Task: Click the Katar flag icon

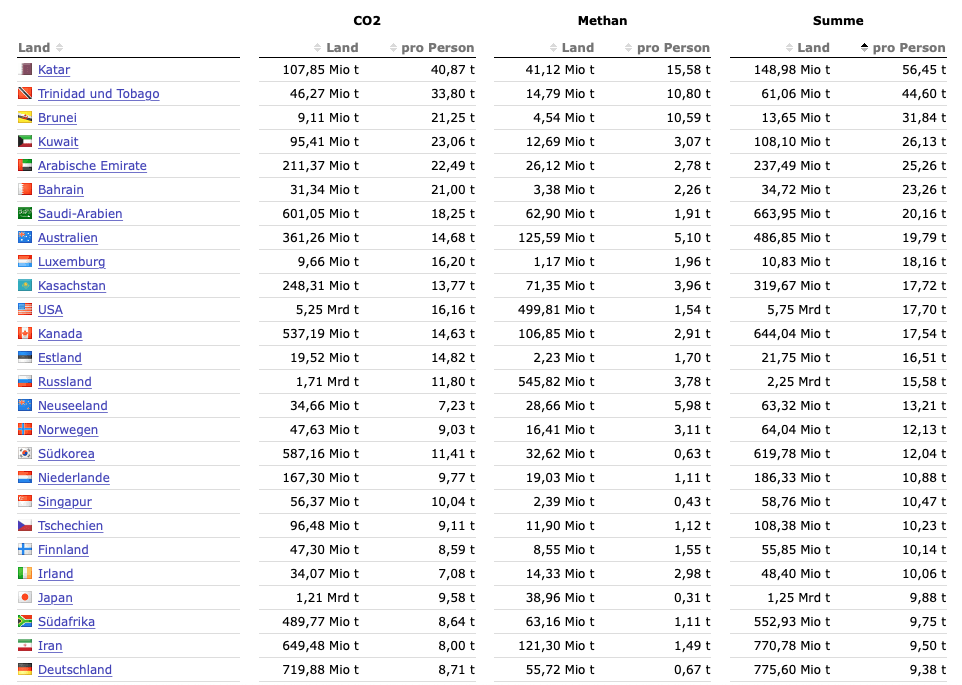Action: pos(26,70)
